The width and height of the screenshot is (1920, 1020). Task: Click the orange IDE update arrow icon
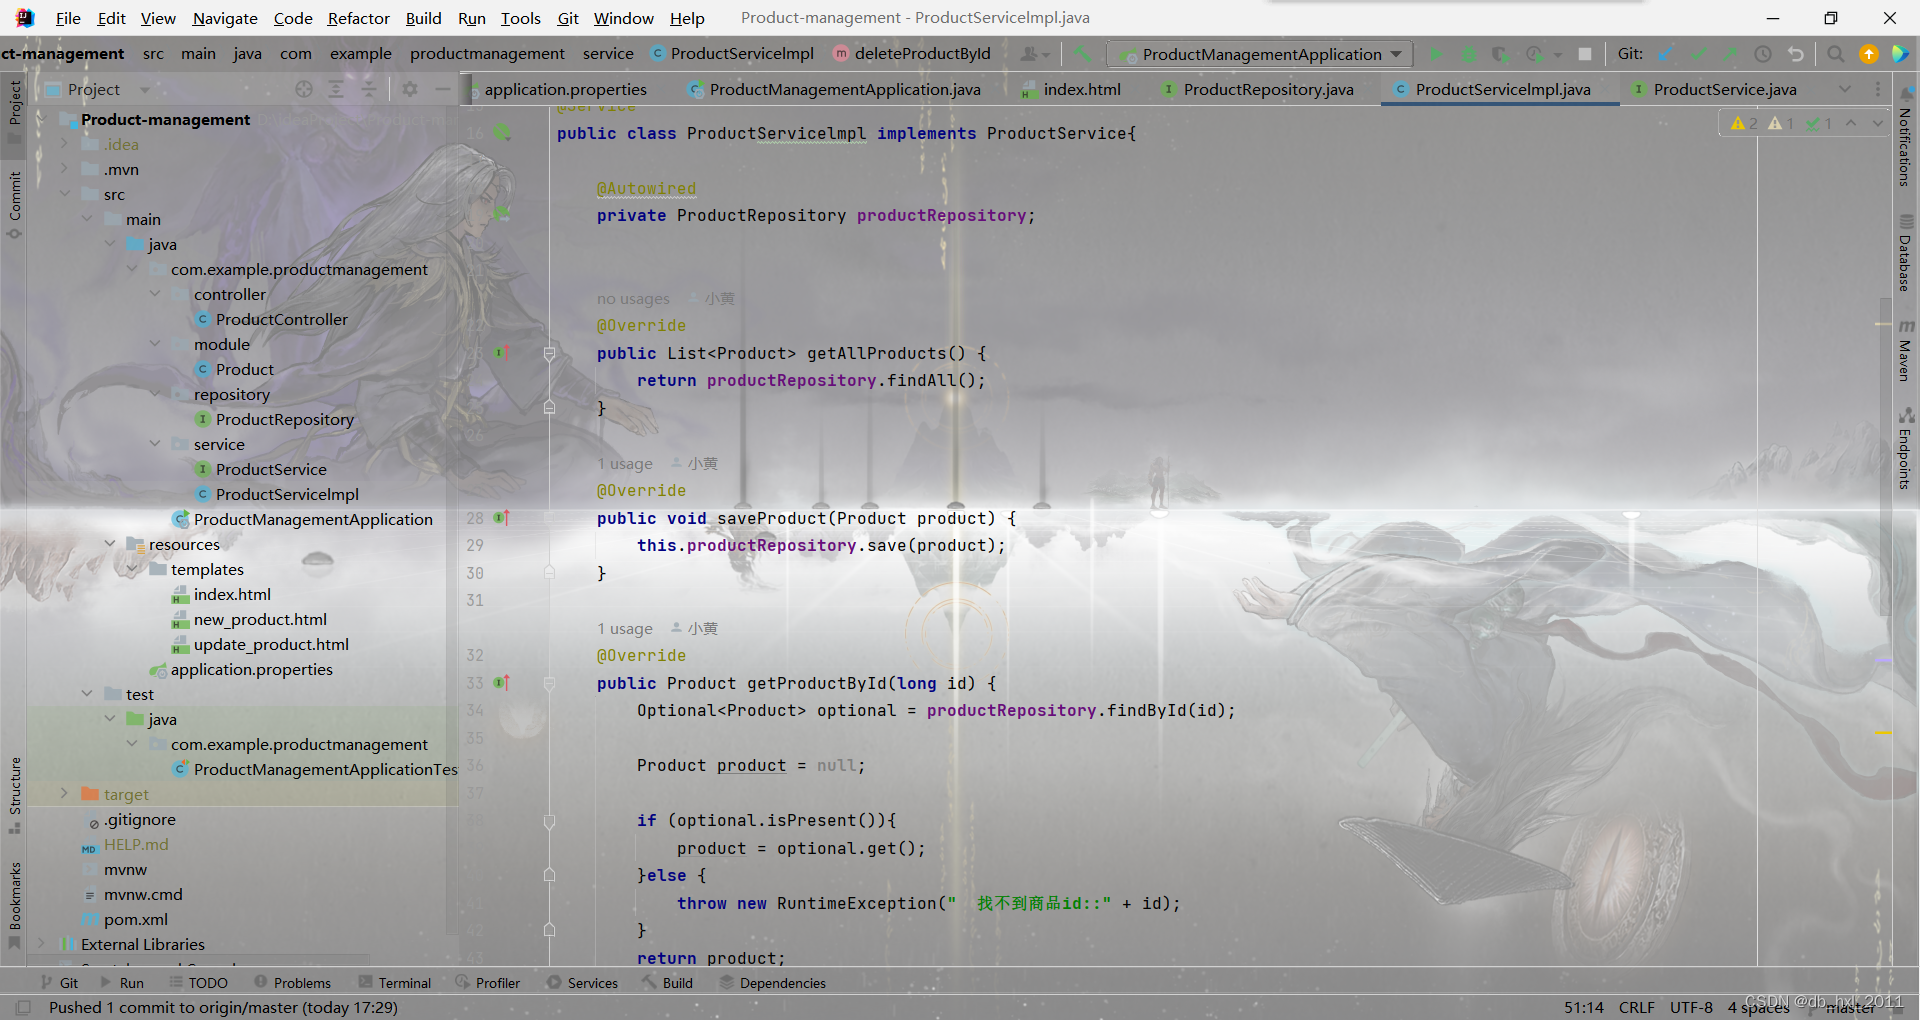[1868, 54]
